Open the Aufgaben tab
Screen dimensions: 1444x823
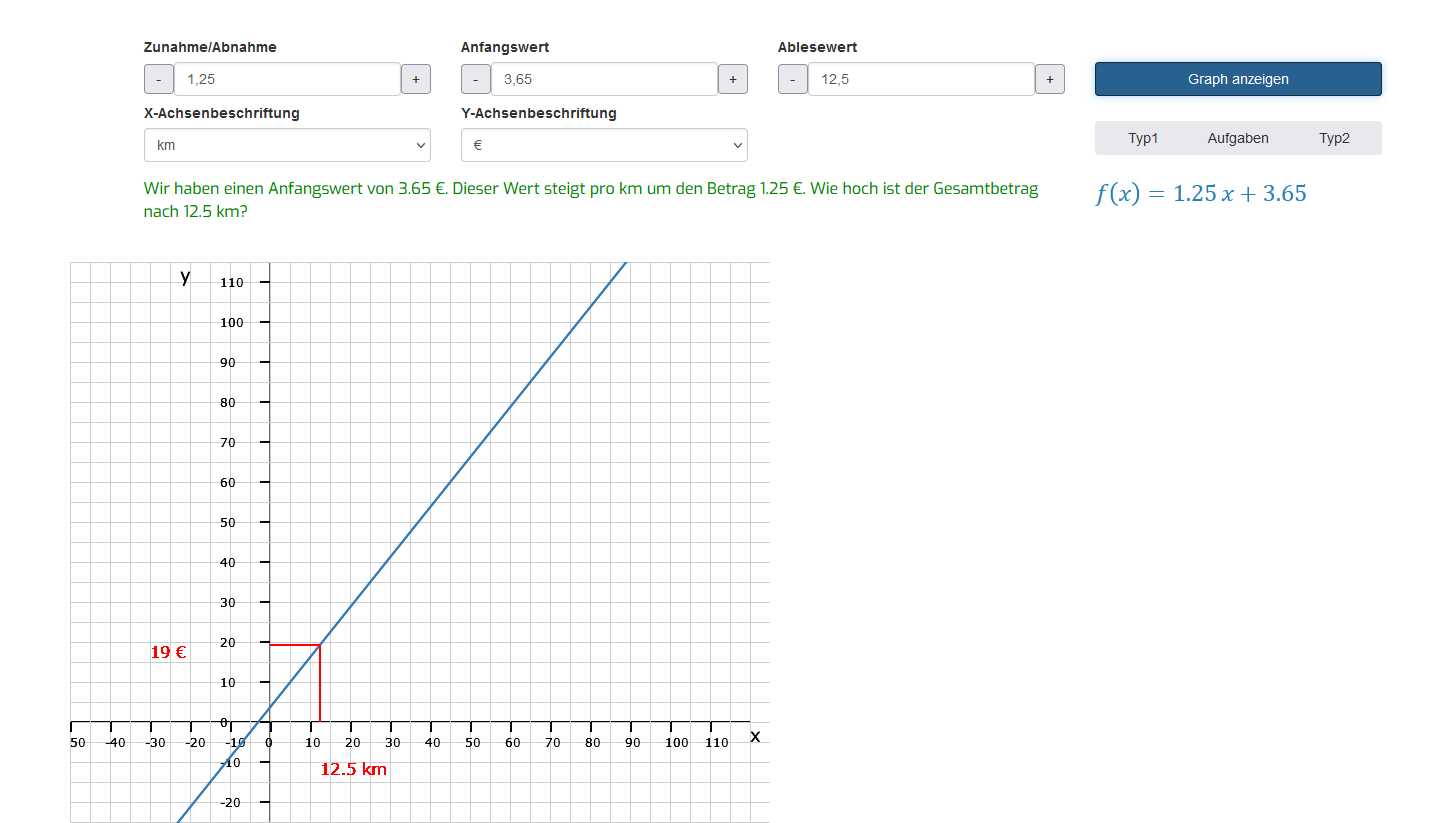tap(1238, 139)
